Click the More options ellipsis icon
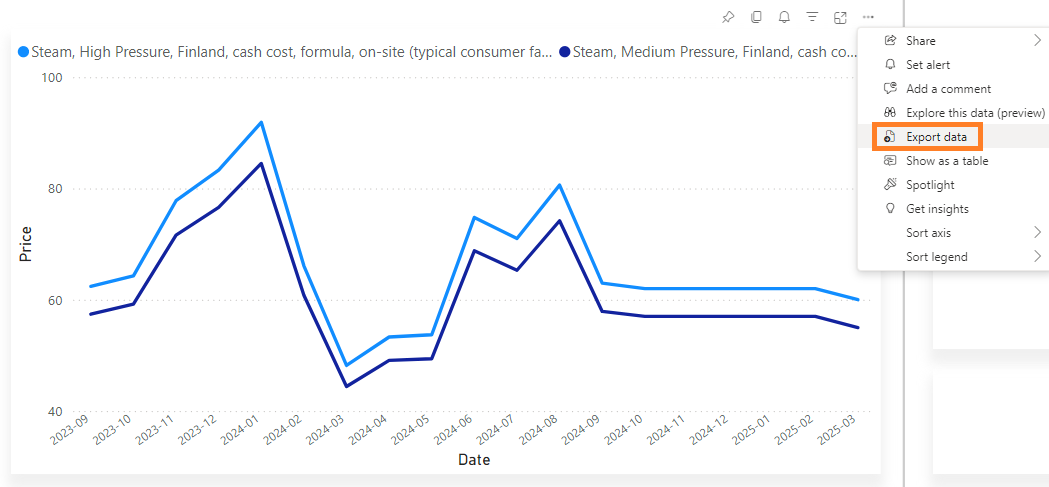1049x487 pixels. [x=868, y=17]
